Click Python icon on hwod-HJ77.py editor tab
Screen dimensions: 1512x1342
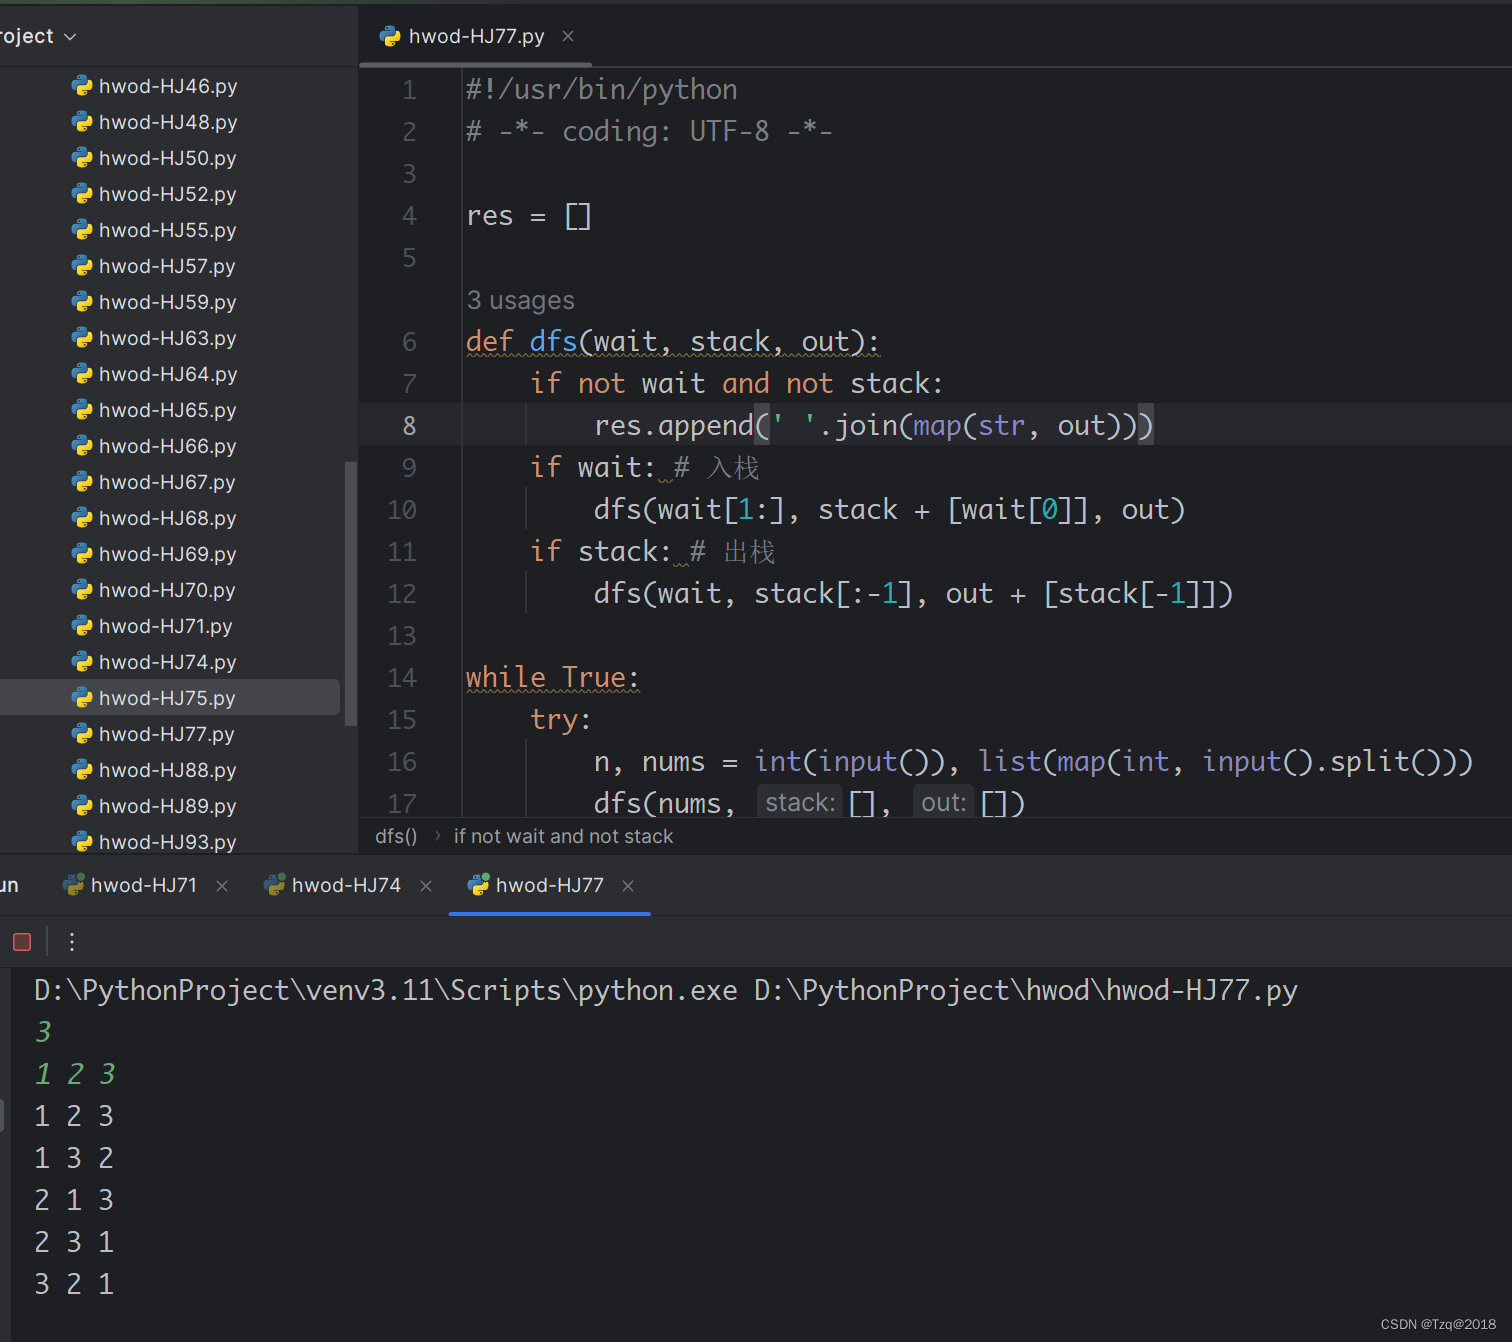tap(390, 36)
